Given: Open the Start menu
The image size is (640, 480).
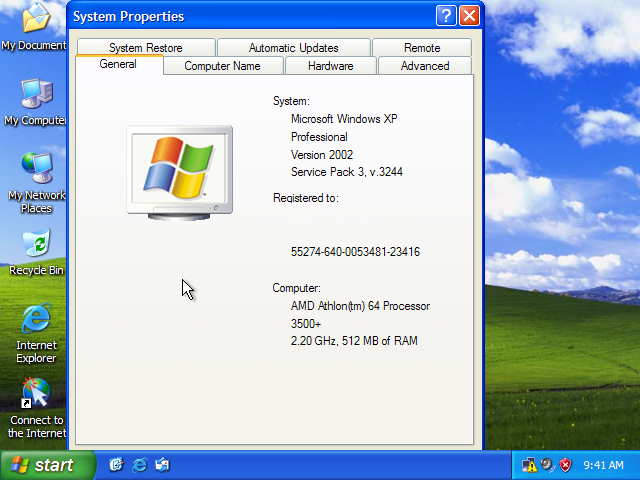Looking at the screenshot, I should click(x=47, y=465).
